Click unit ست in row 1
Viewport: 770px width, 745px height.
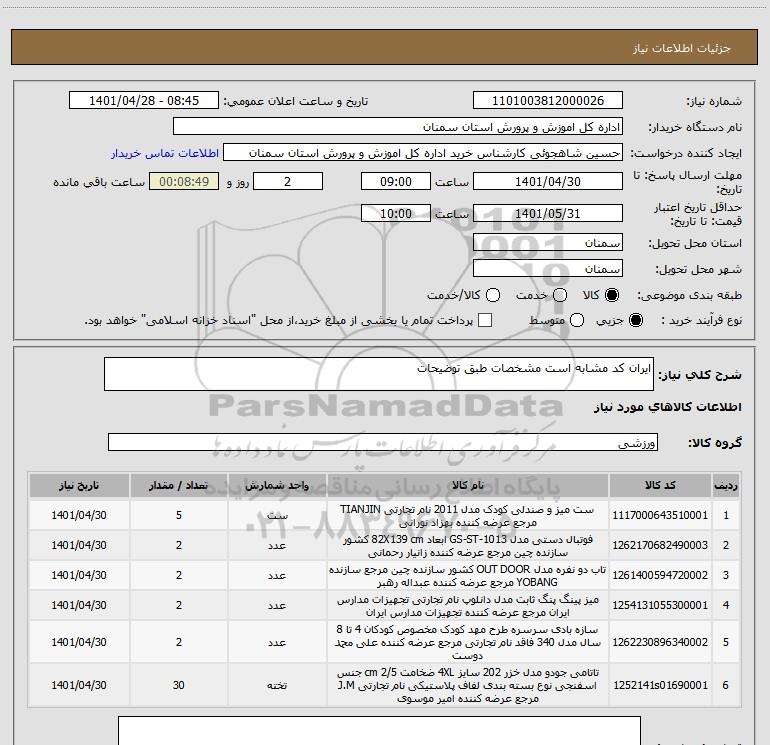277,516
